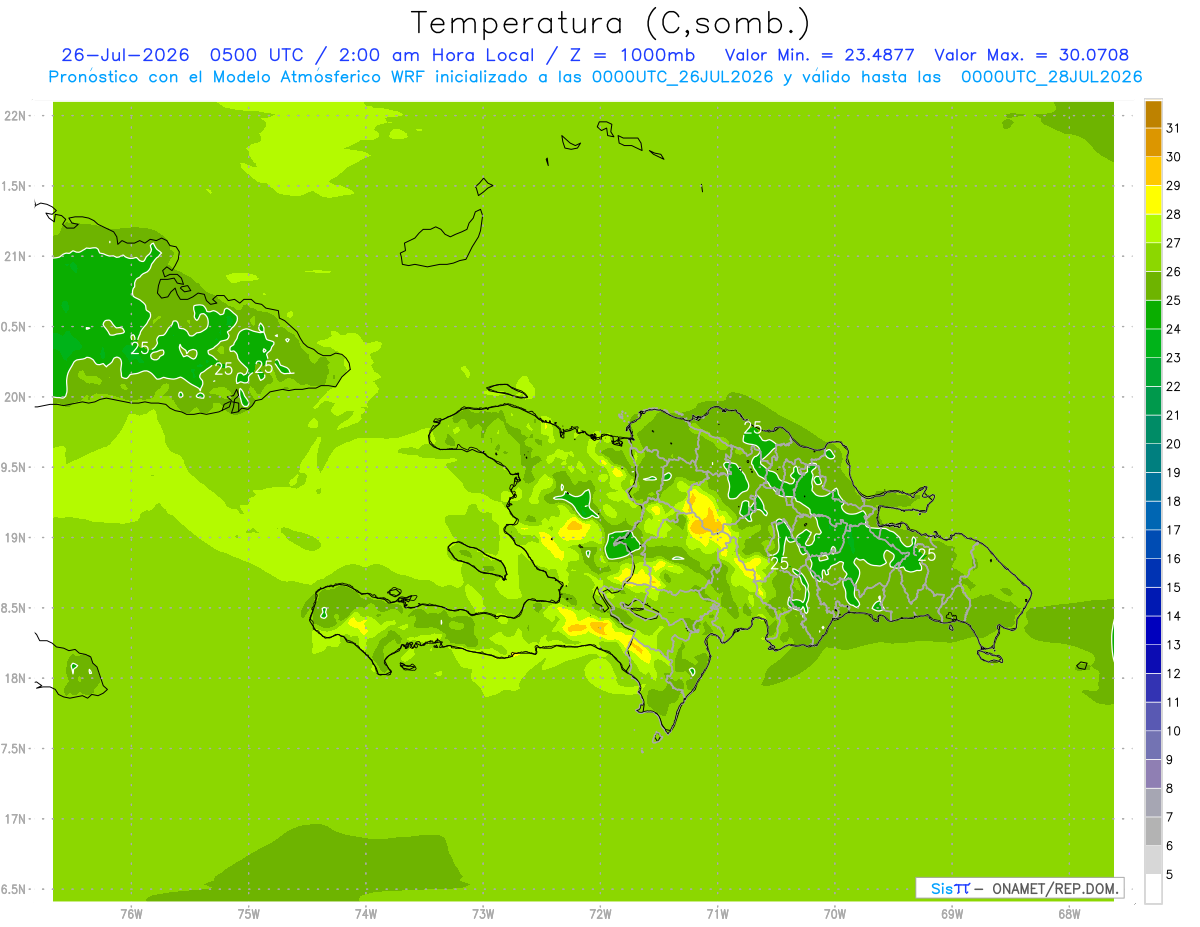Click the 25 contour label near Samaná
The width and height of the screenshot is (1200, 927).
[x=927, y=554]
